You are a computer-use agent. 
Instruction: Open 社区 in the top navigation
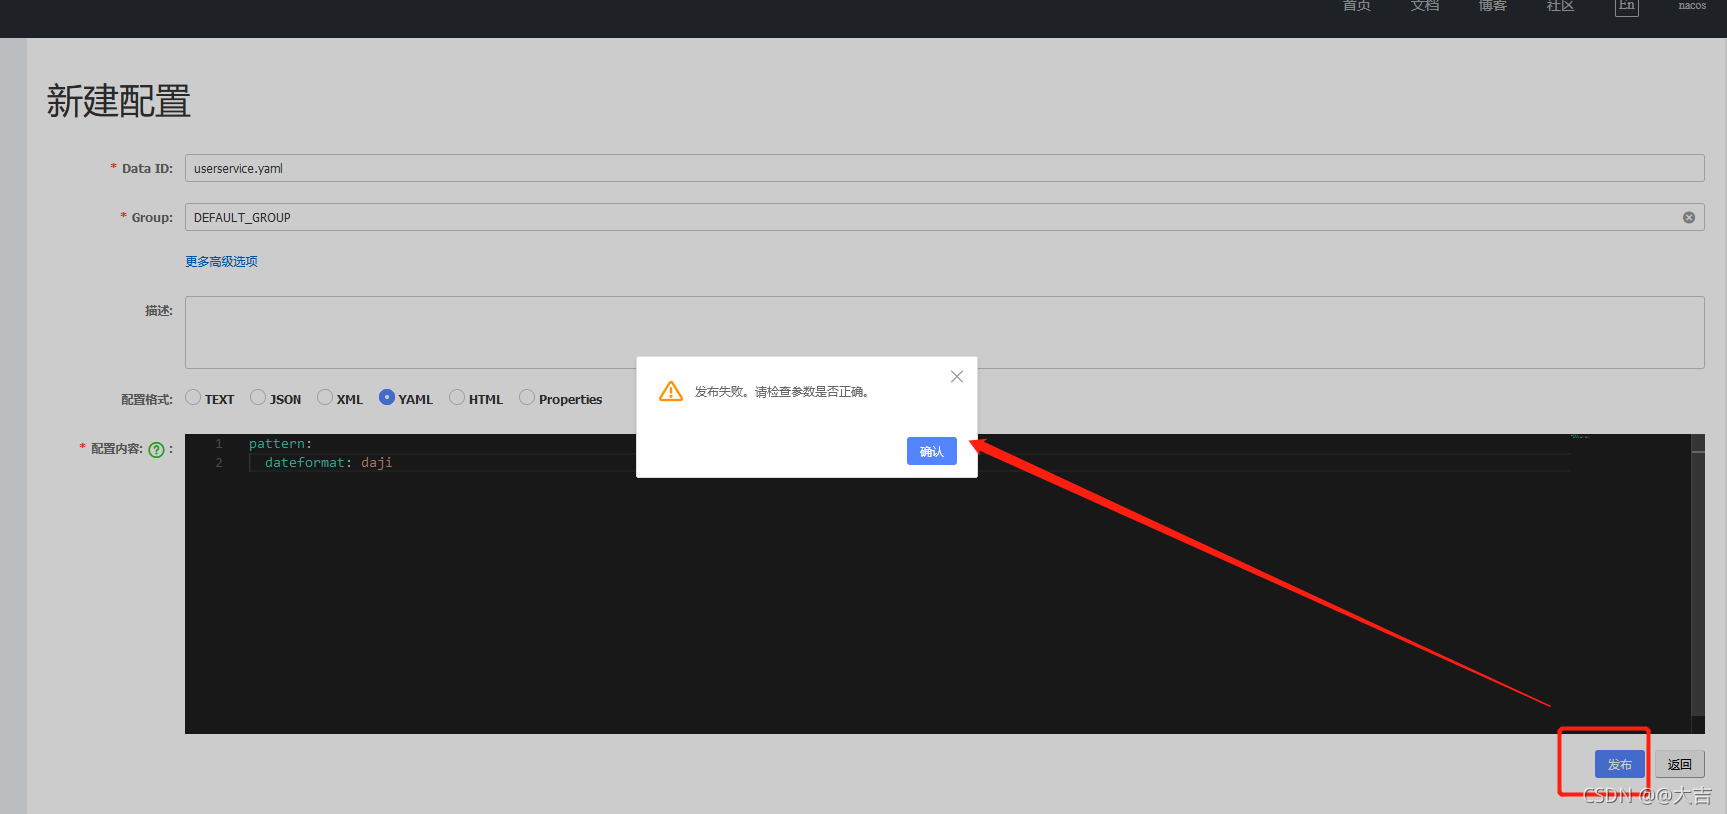(1561, 6)
